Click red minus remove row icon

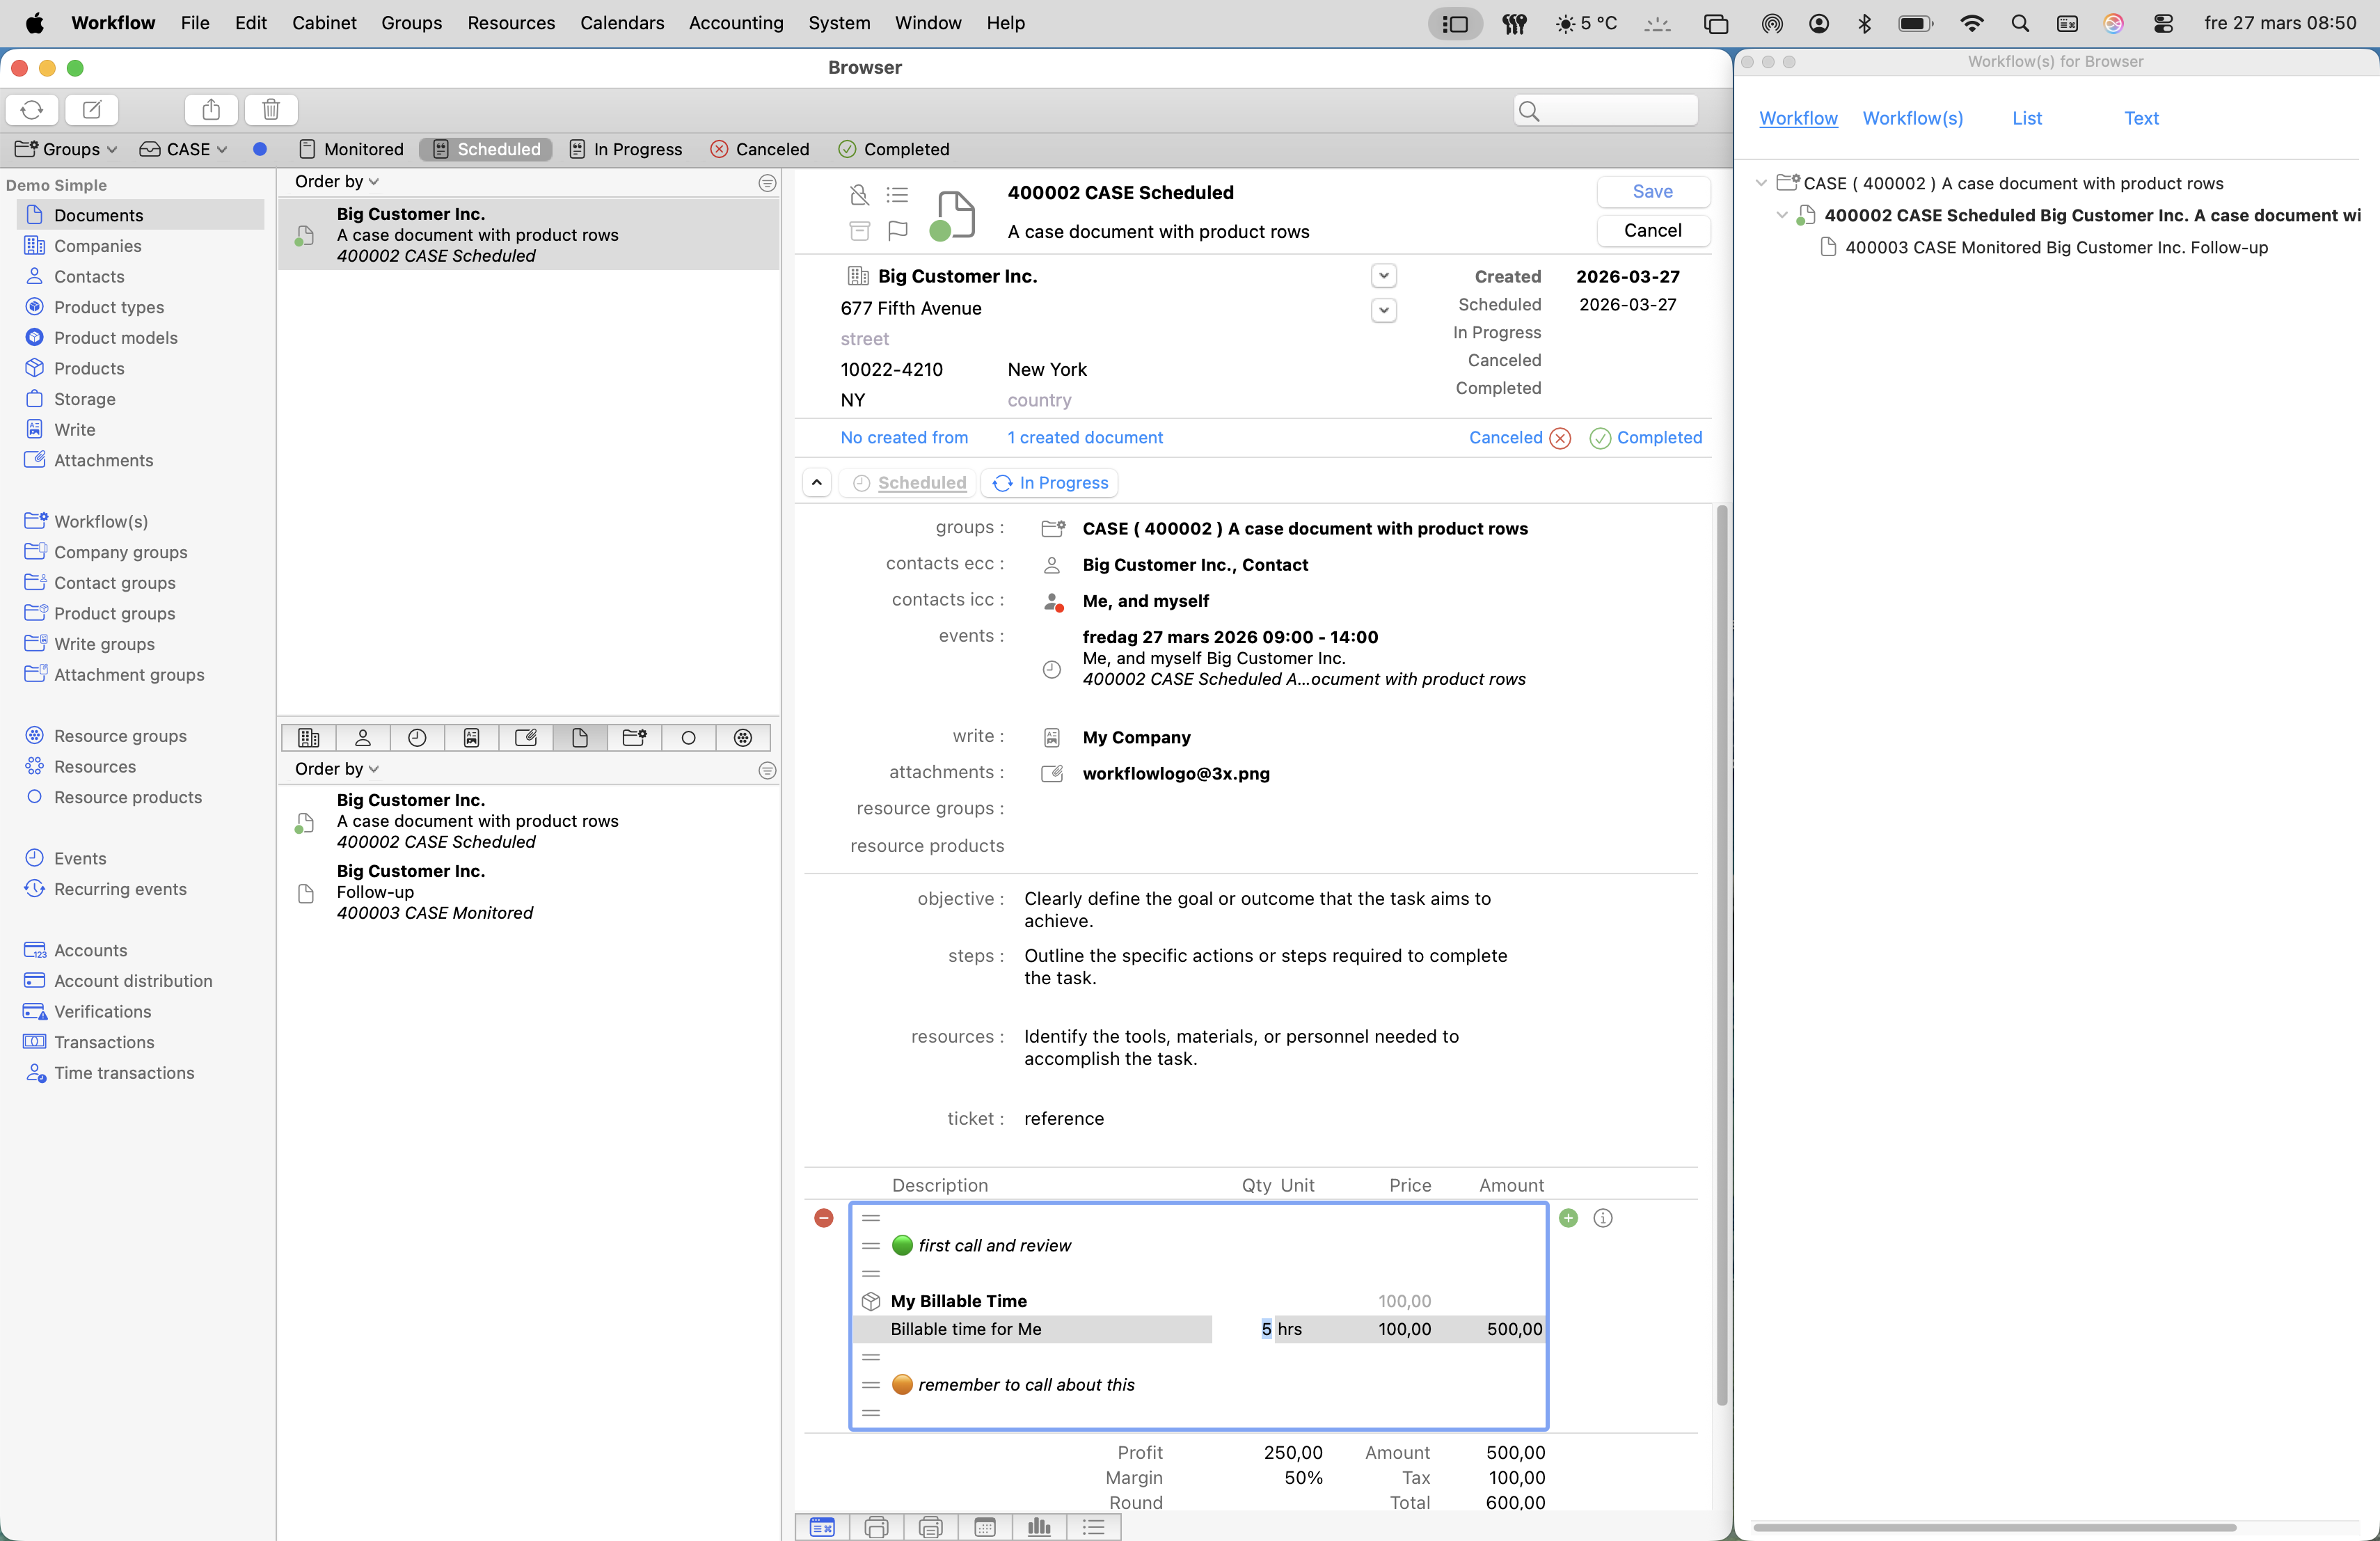(824, 1217)
